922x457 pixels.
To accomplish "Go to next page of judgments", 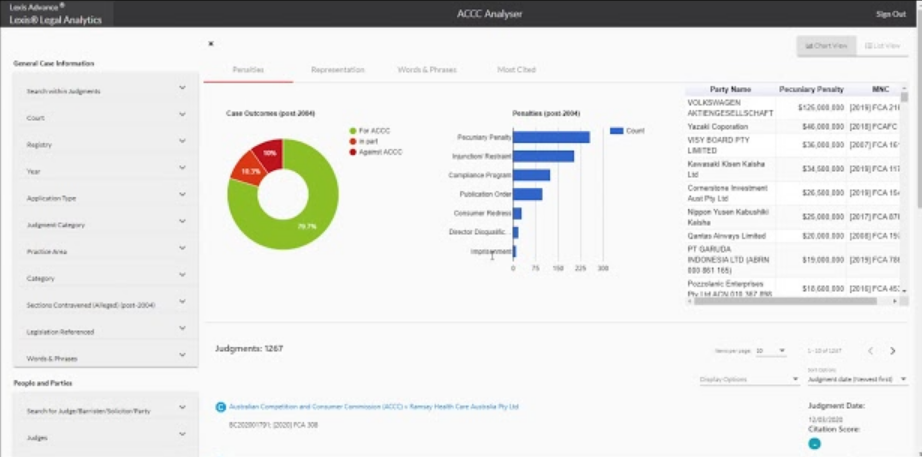I will tap(893, 351).
